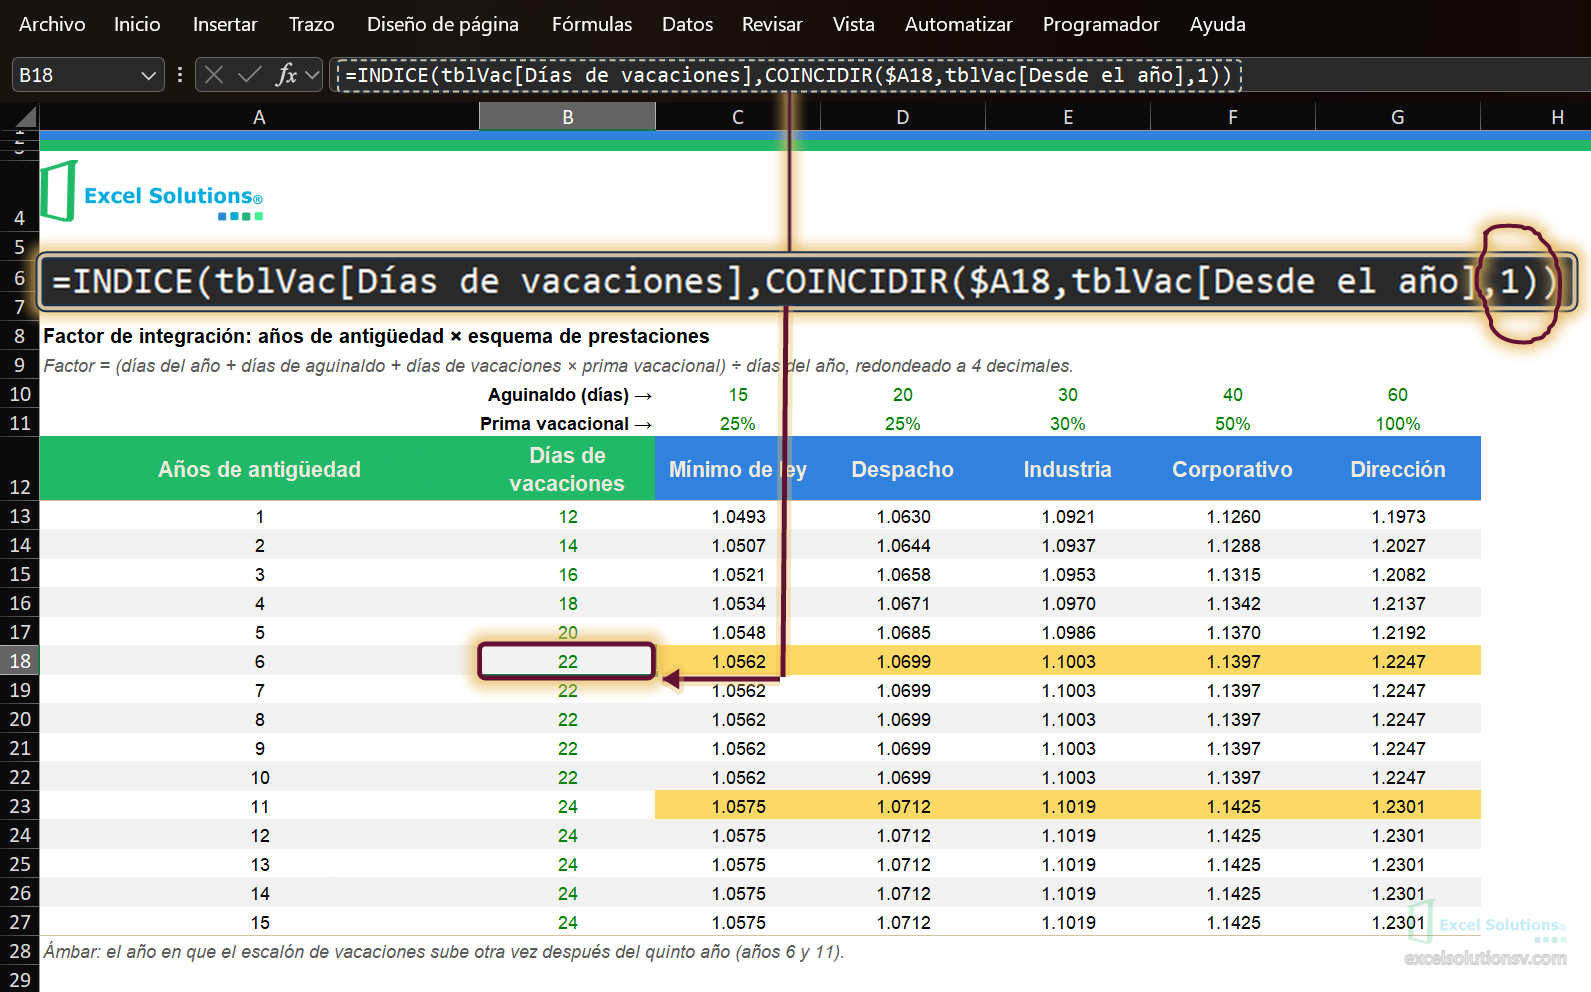Open the Fórmulas tab
Screen dimensions: 1591x992
tap(592, 24)
